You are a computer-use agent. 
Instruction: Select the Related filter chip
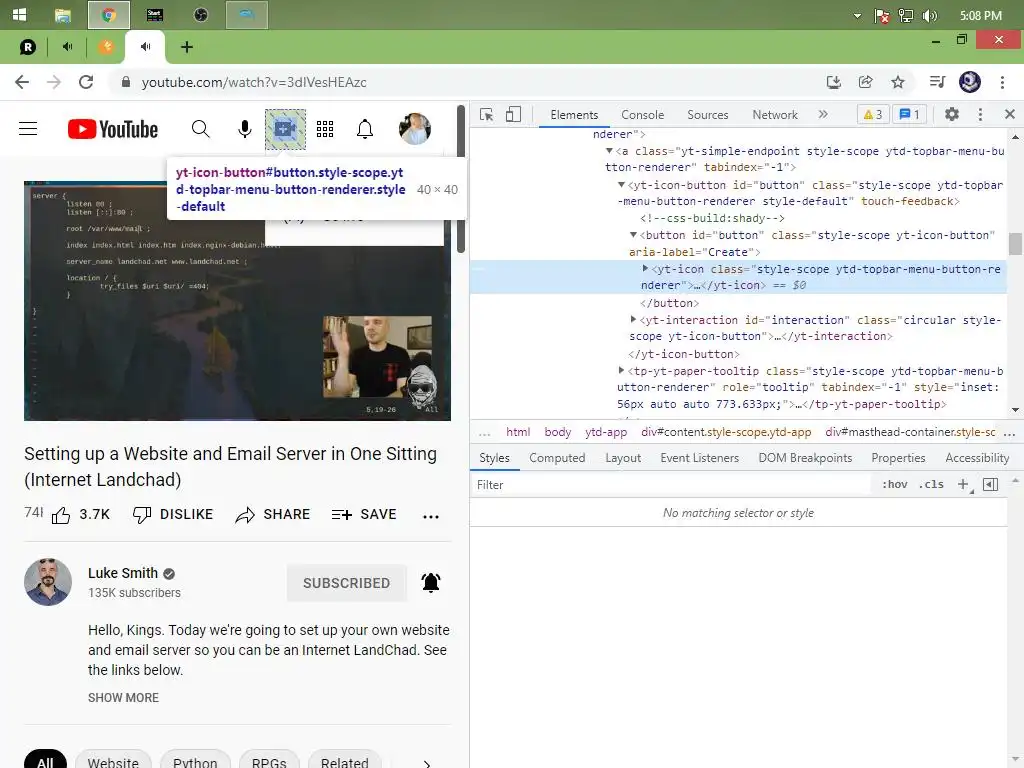[x=344, y=761]
